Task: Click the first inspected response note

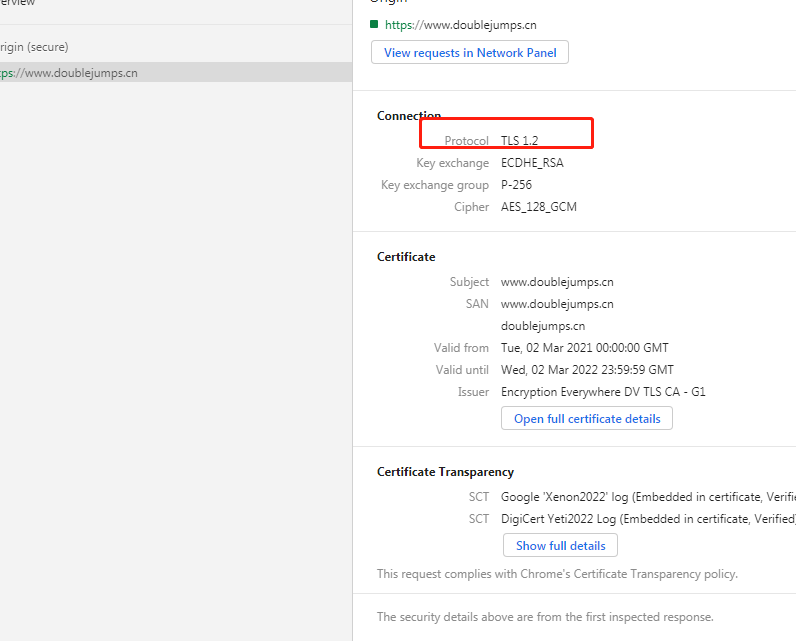Action: pyautogui.click(x=545, y=617)
